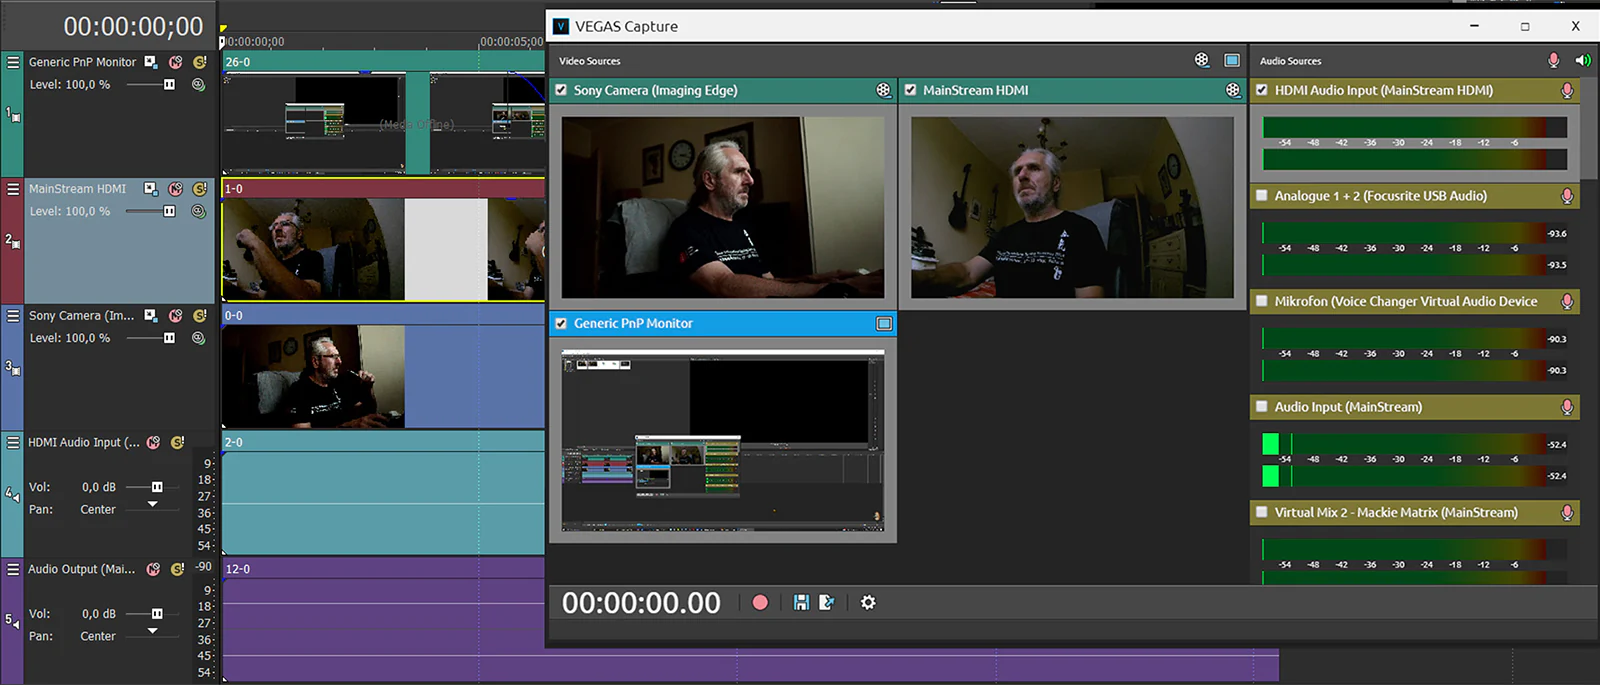The image size is (1600, 685).
Task: Start recording with the red record button
Action: pyautogui.click(x=760, y=602)
